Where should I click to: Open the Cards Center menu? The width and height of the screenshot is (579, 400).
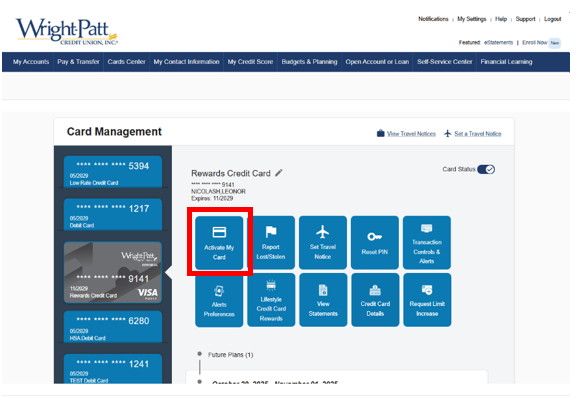[x=126, y=62]
